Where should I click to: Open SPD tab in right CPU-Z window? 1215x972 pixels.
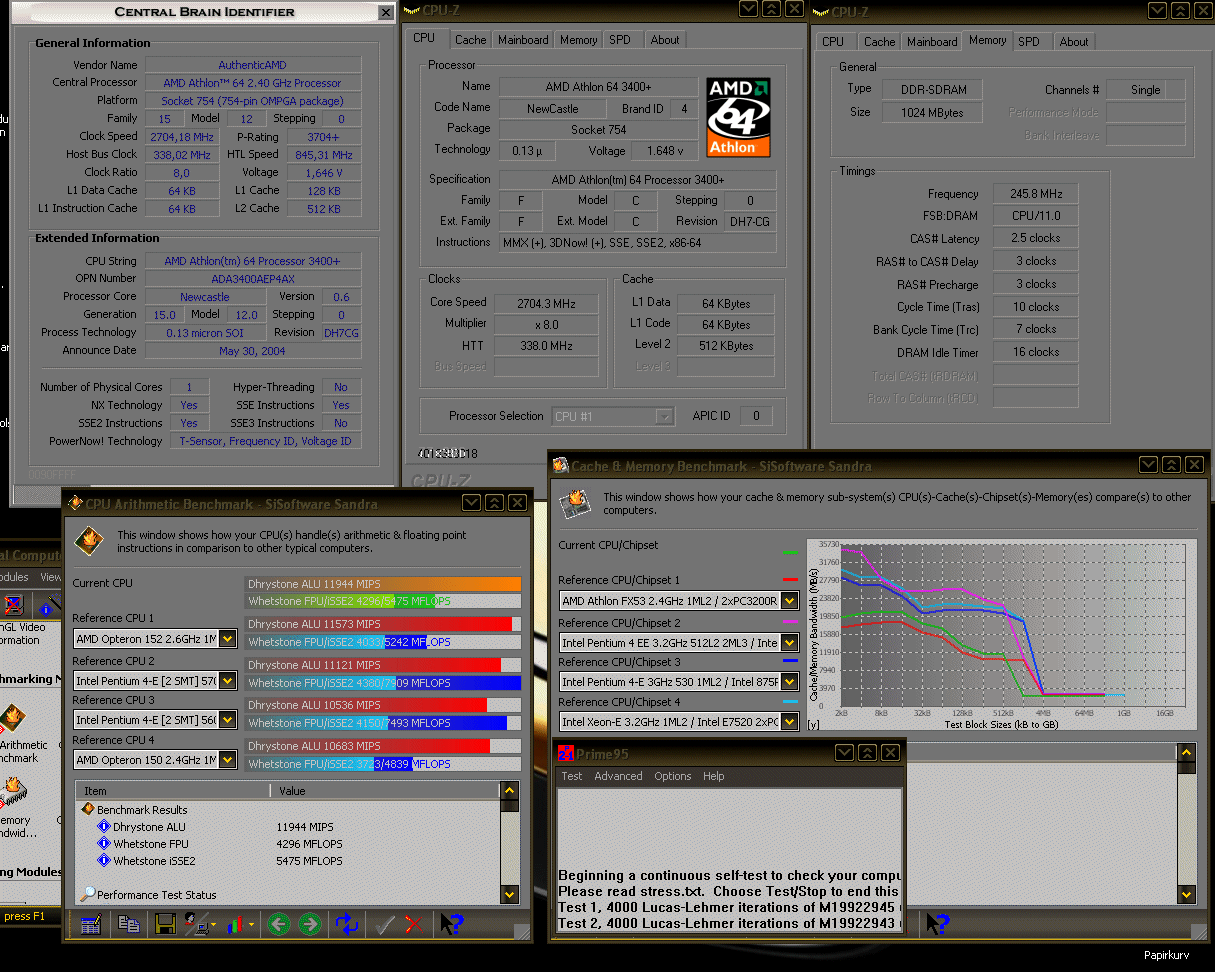tap(1029, 42)
